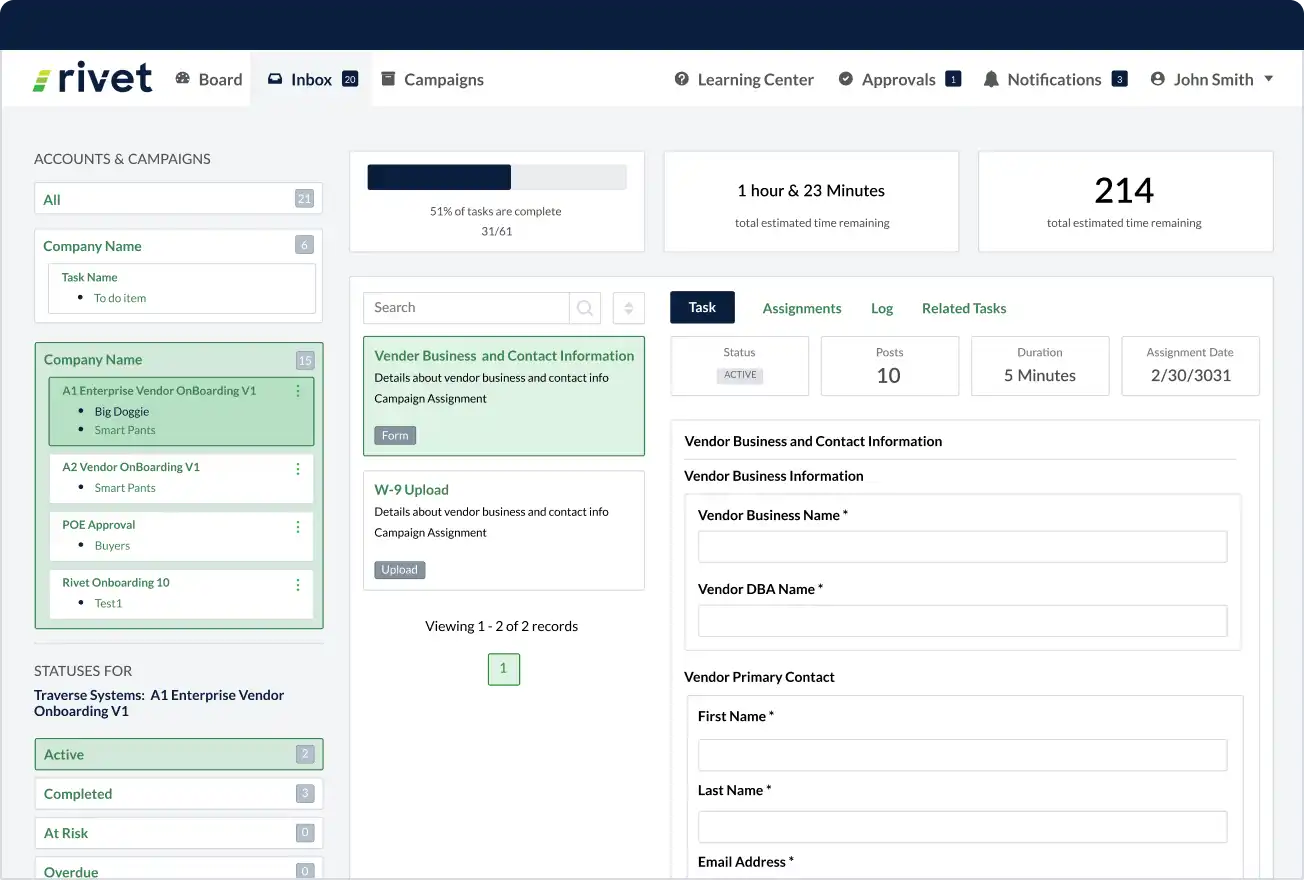Image resolution: width=1304 pixels, height=880 pixels.
Task: Select the Completed status filter
Action: [x=178, y=793]
